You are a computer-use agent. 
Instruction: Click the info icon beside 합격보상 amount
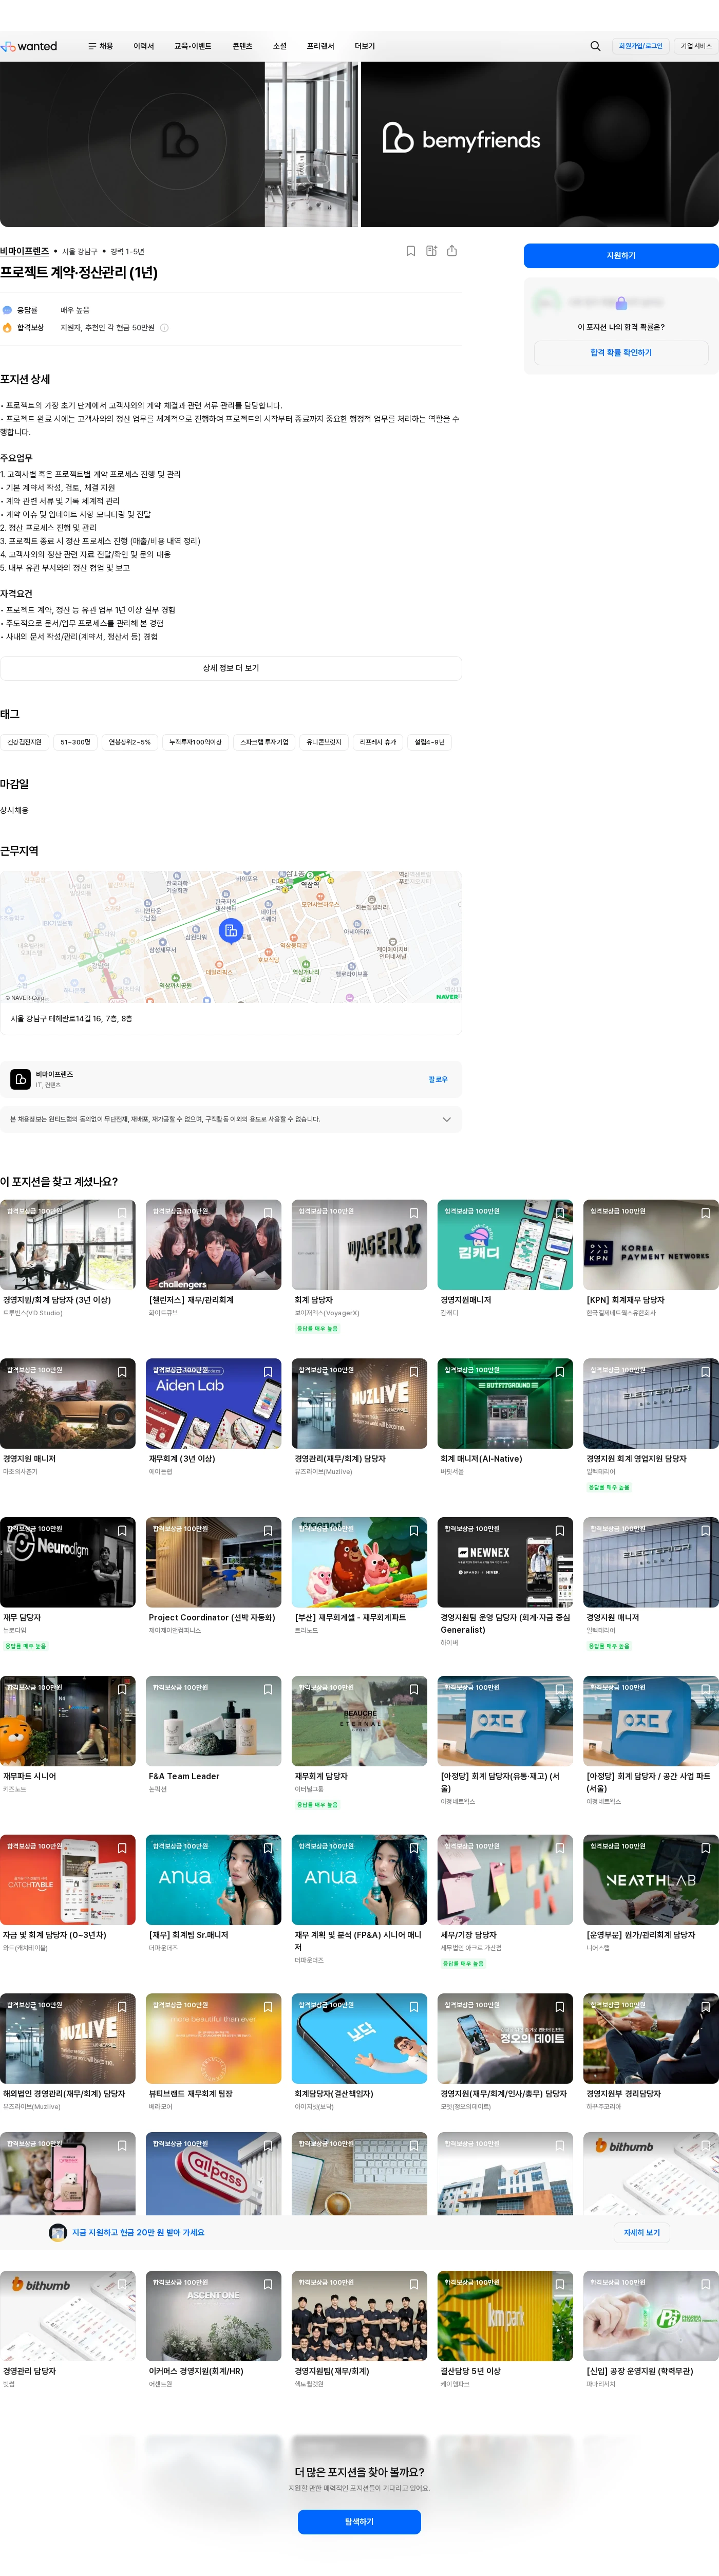[x=165, y=328]
